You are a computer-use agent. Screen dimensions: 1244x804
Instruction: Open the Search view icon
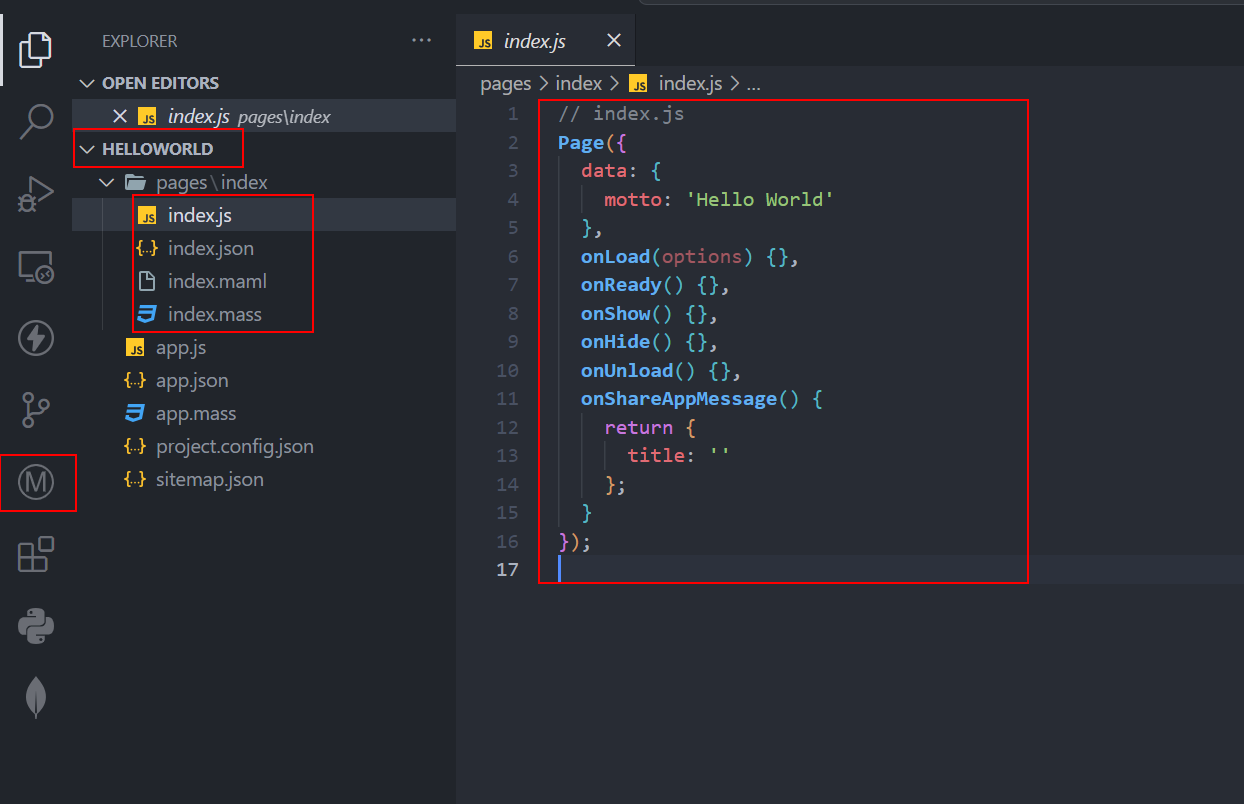pyautogui.click(x=36, y=120)
